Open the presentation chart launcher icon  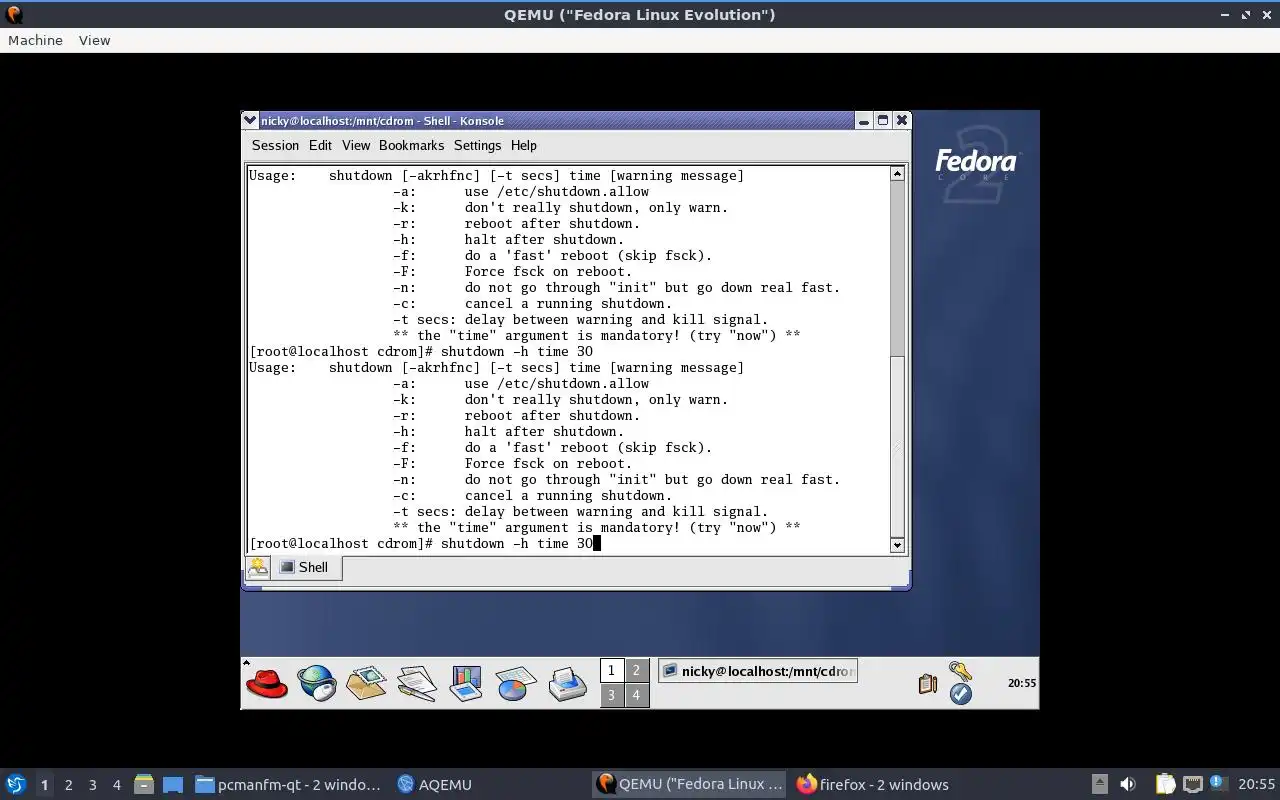click(466, 683)
